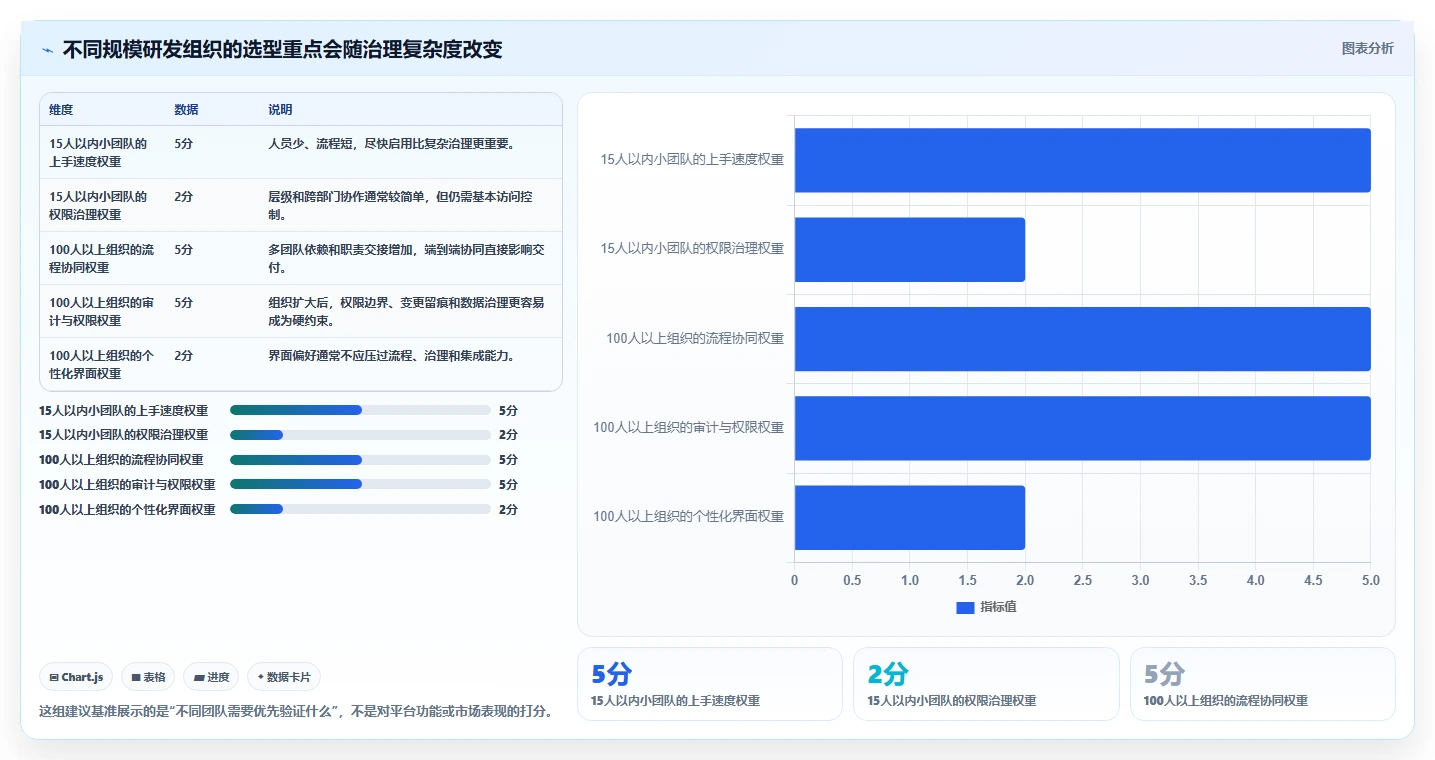Click progress bar for 100人以上组织的流程协同权重
The image size is (1435, 760).
point(360,460)
